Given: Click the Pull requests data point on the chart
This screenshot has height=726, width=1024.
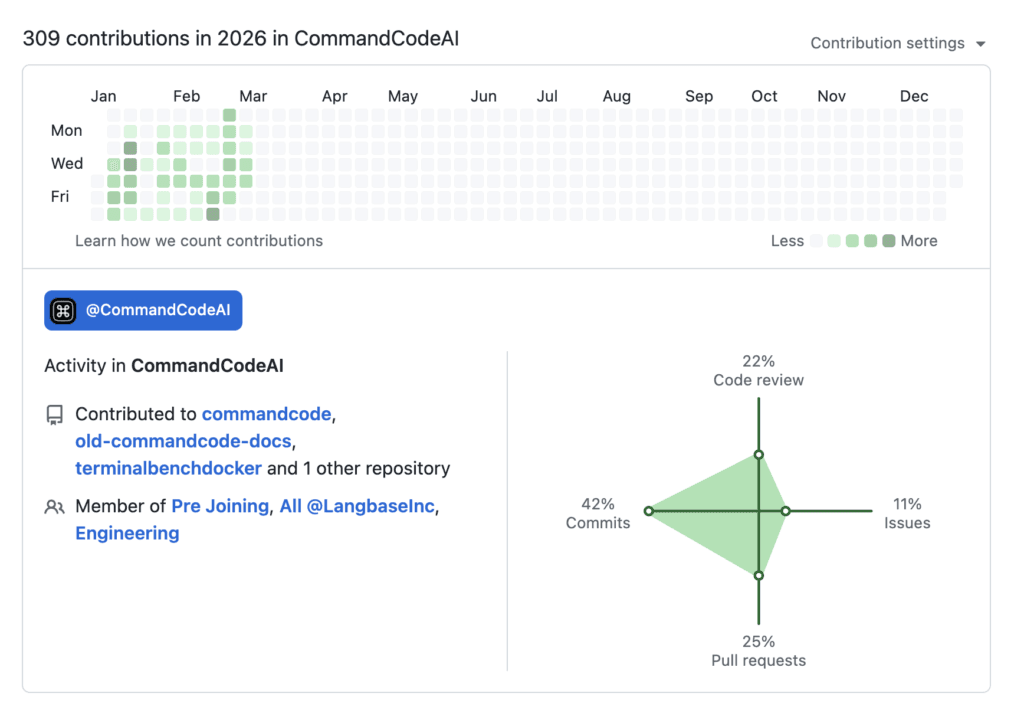Looking at the screenshot, I should point(759,576).
